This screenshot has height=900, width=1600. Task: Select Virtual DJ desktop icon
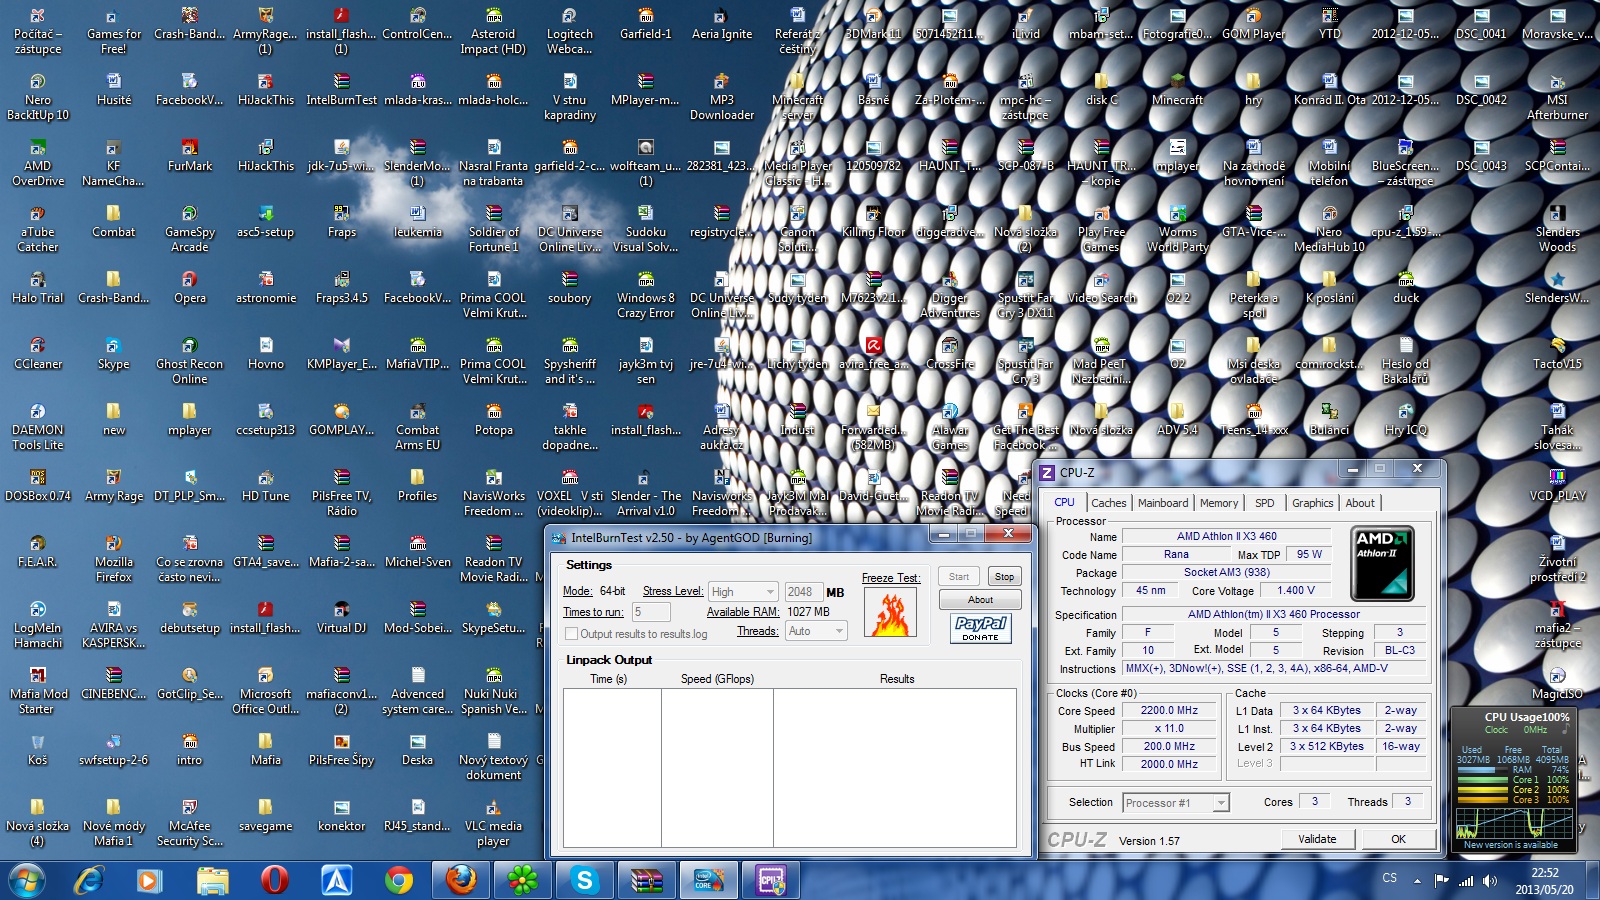click(x=342, y=618)
